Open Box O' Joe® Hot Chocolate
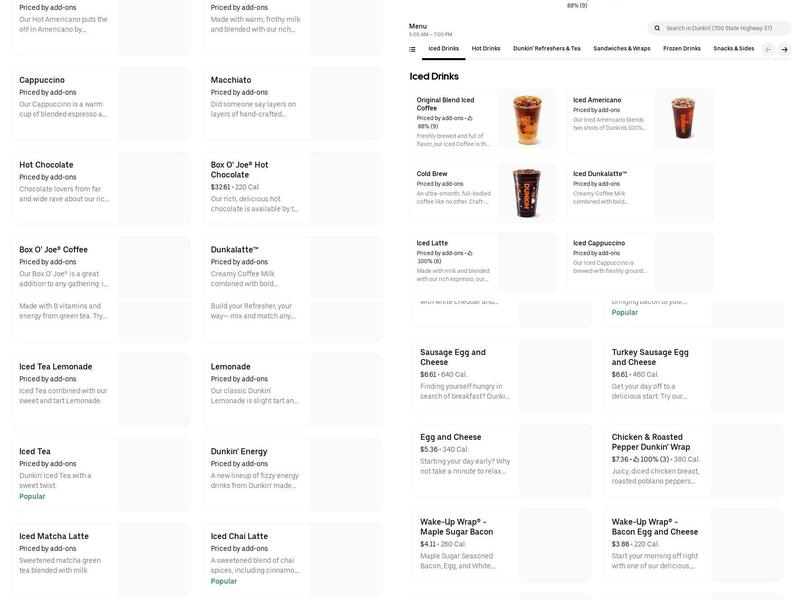This screenshot has width=800, height=600. coord(292,188)
